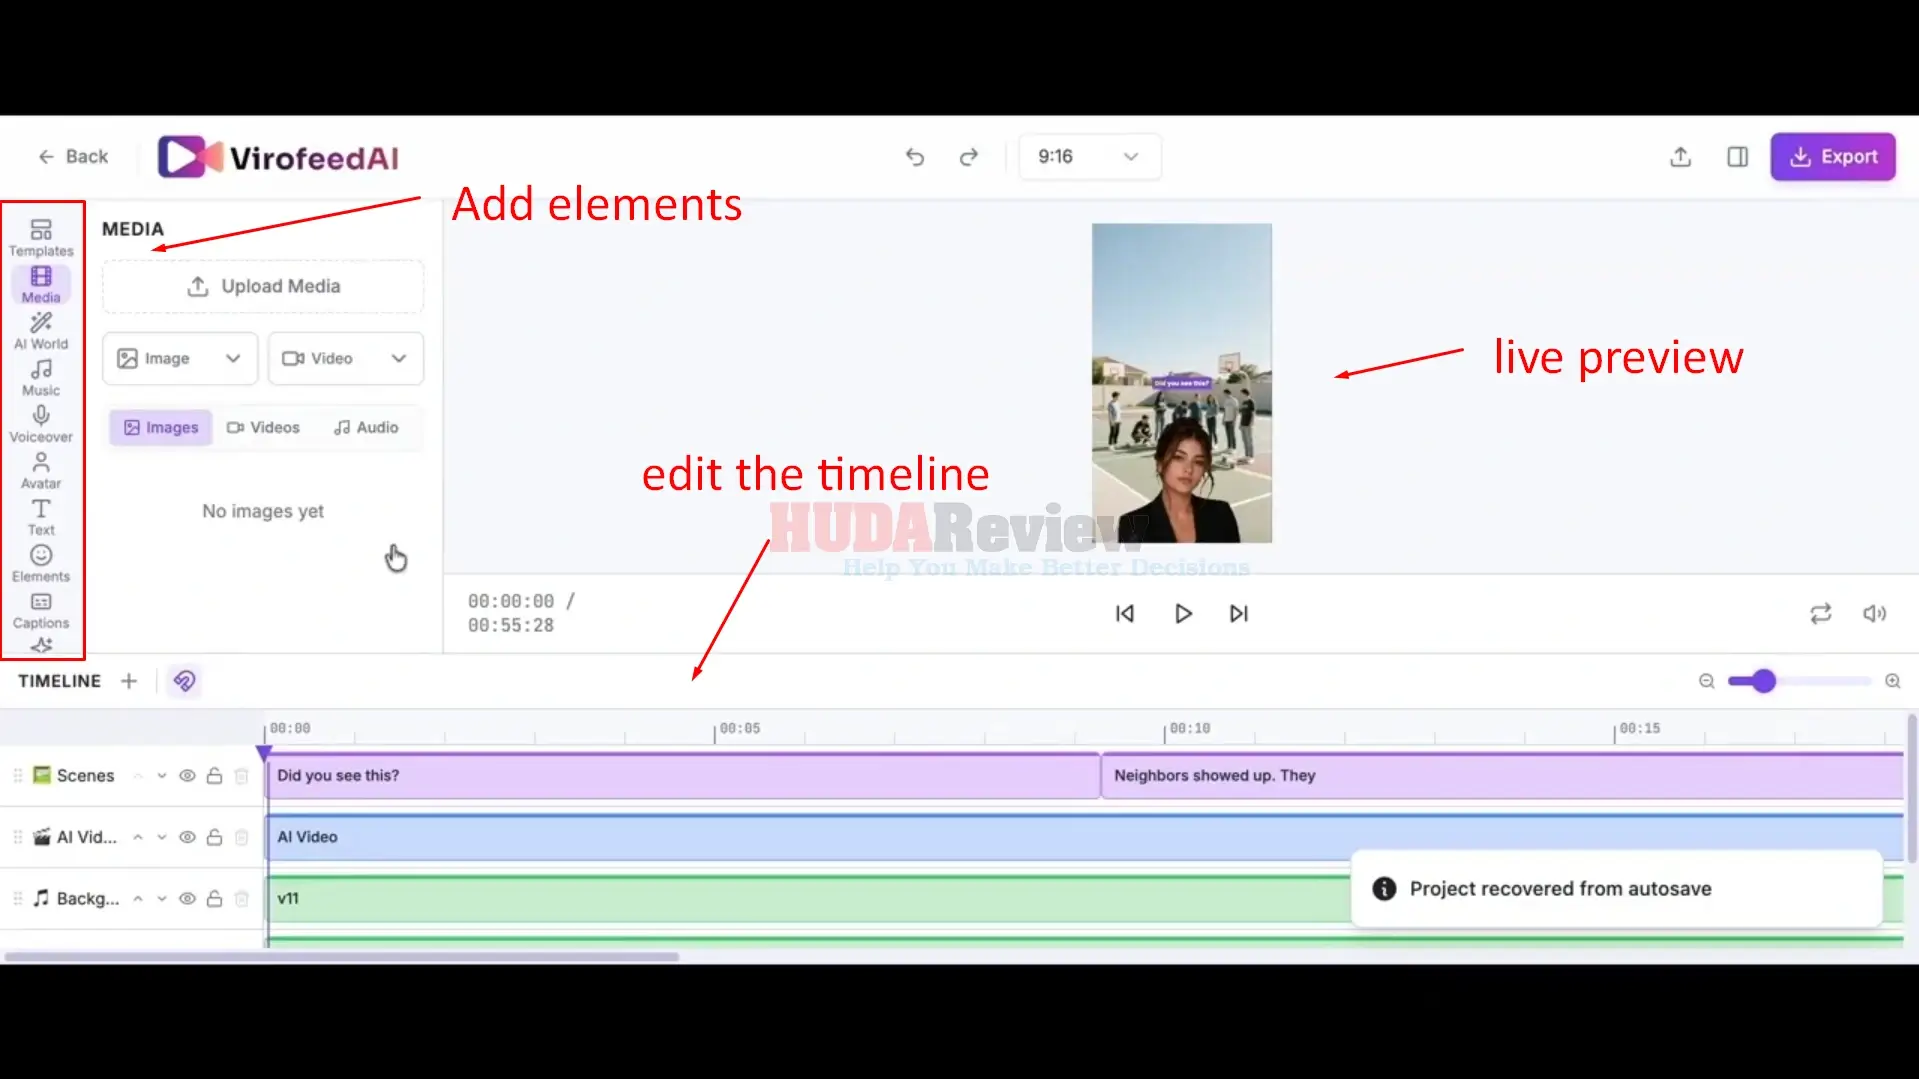
Task: Move Background track up with chevron
Action: pyautogui.click(x=138, y=898)
